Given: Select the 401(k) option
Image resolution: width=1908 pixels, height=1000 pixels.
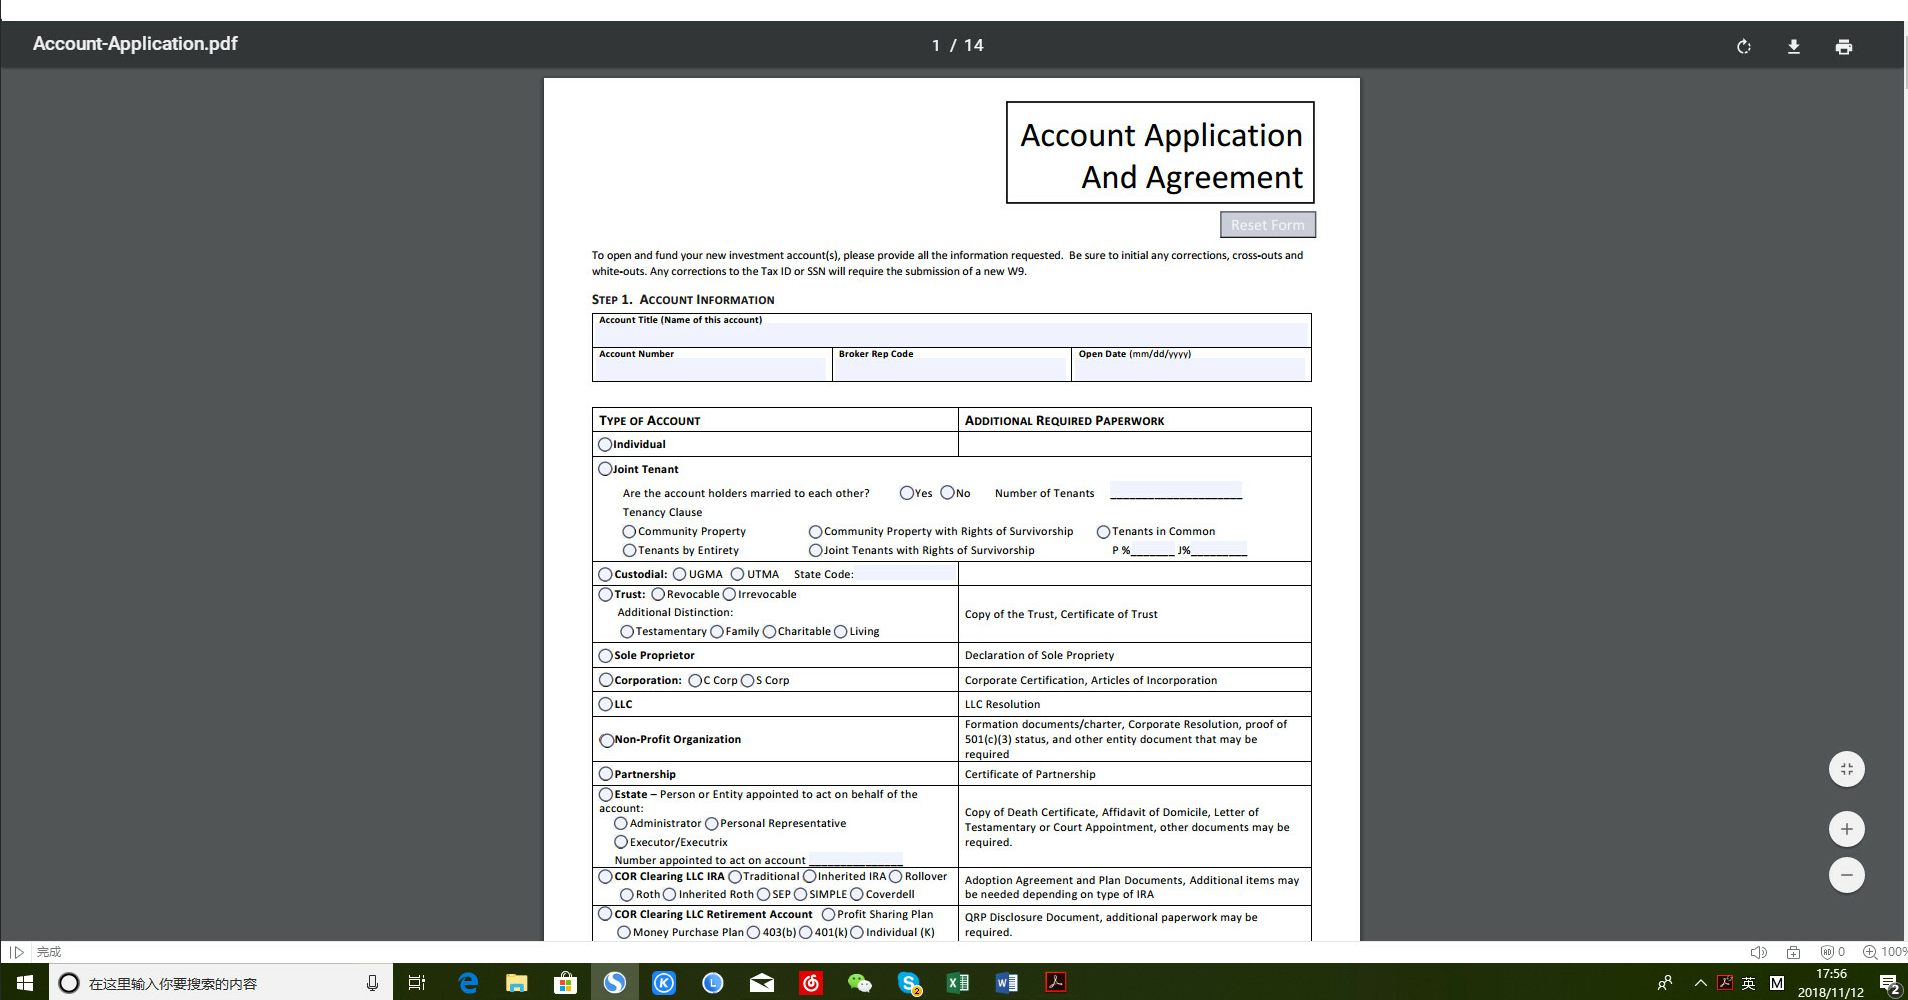Looking at the screenshot, I should [x=805, y=933].
